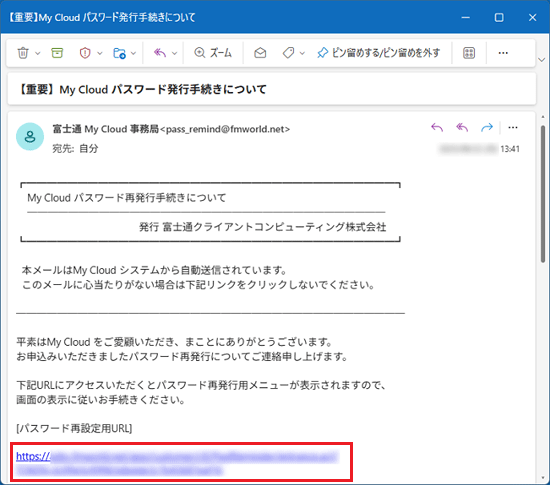This screenshot has width=550, height=485.
Task: Click ピン留めする/ピン留めを外す button
Action: coord(378,53)
